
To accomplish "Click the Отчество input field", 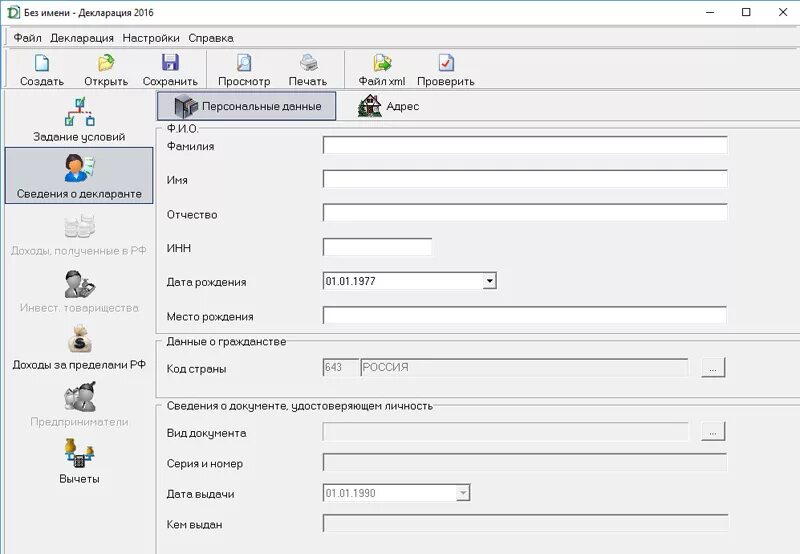I will [x=525, y=212].
